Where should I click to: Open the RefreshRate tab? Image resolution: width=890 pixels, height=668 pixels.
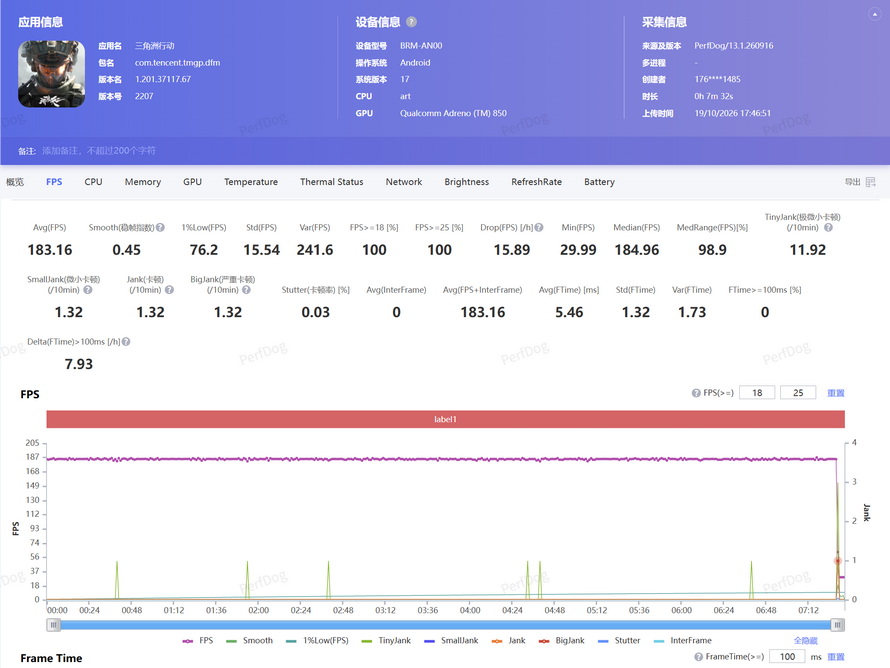click(536, 182)
